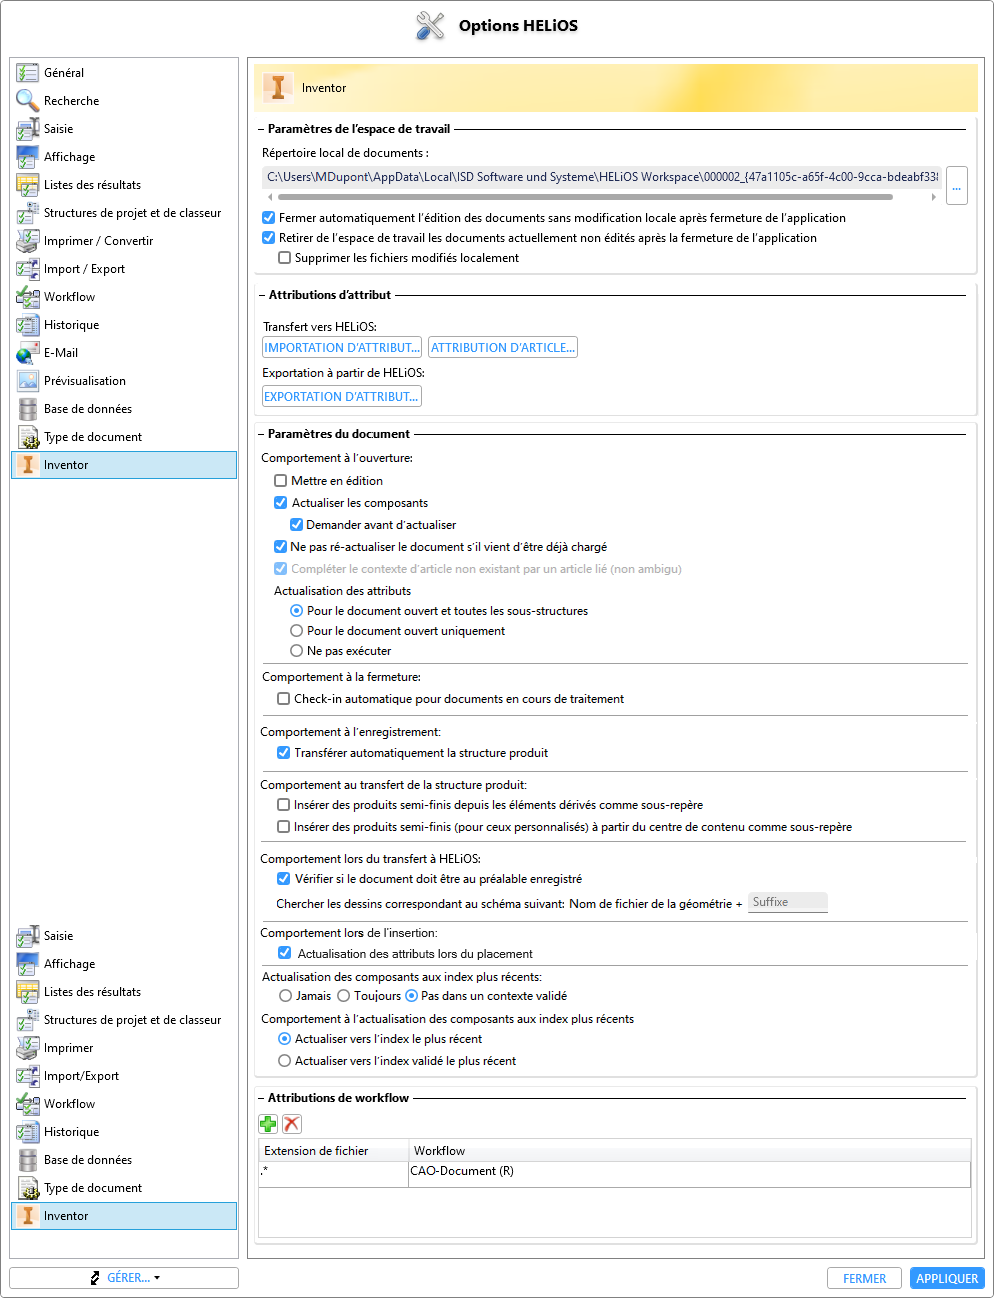
Task: Click the Imprimer / Convertir printer icon
Action: (27, 241)
